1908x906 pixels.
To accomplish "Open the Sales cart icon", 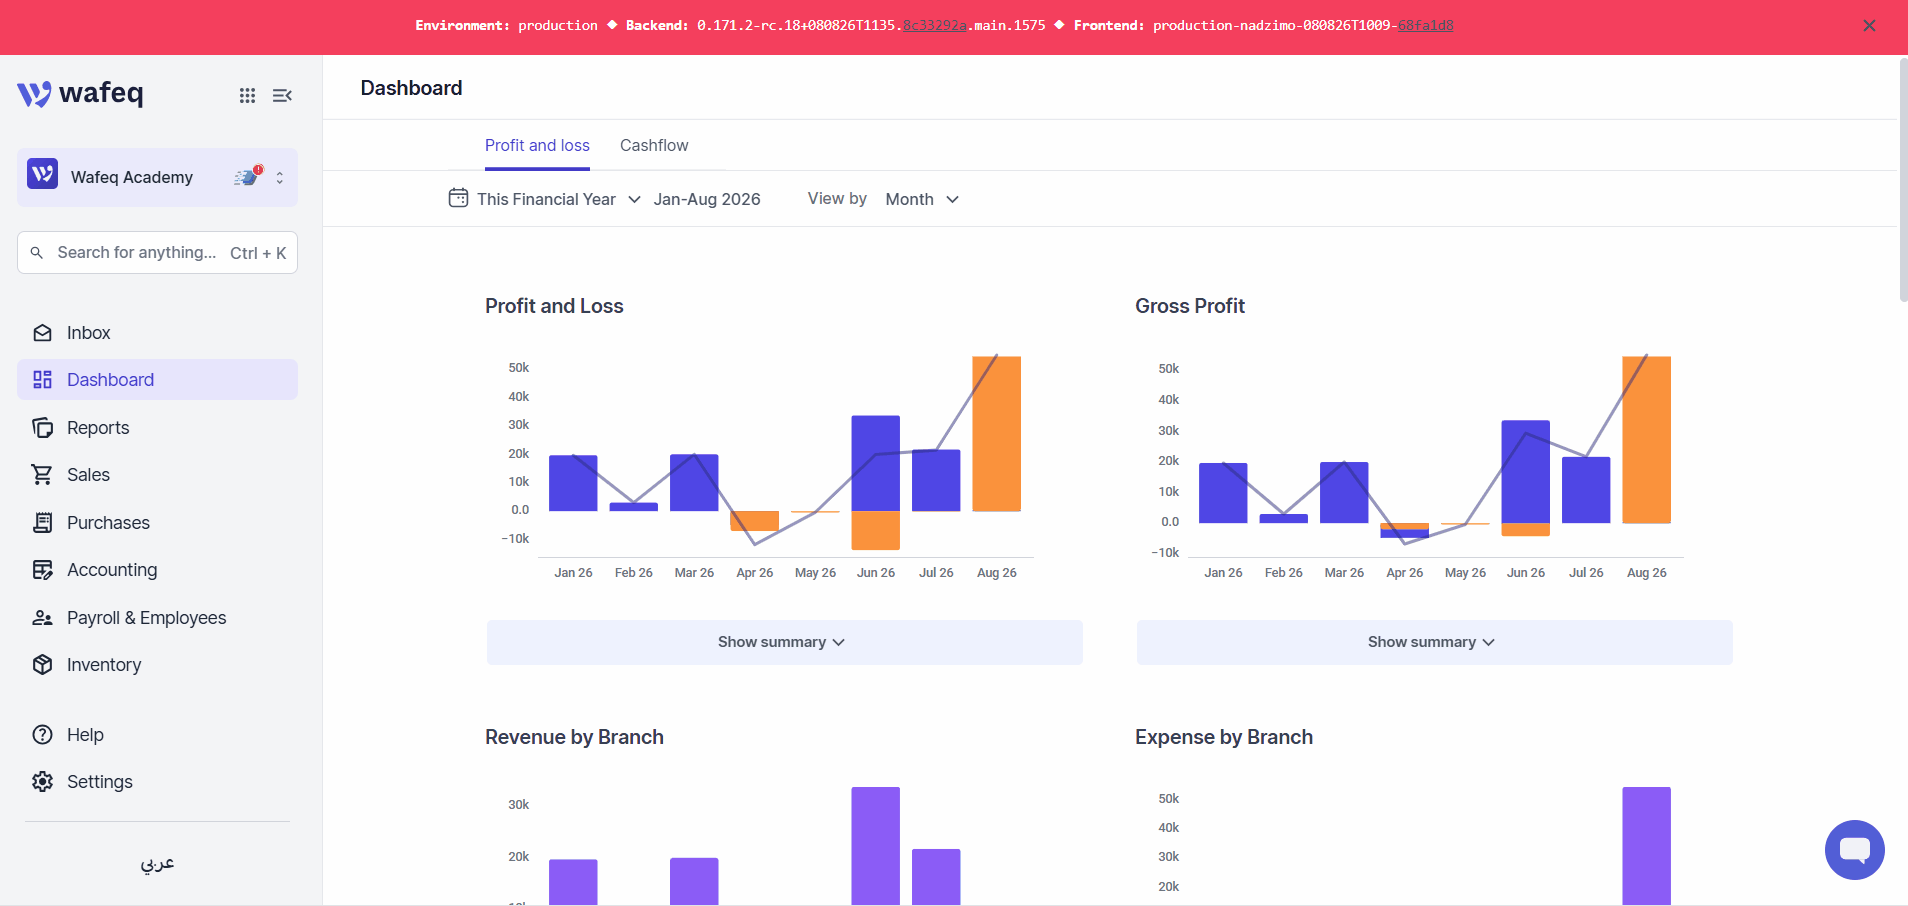I will click(42, 475).
